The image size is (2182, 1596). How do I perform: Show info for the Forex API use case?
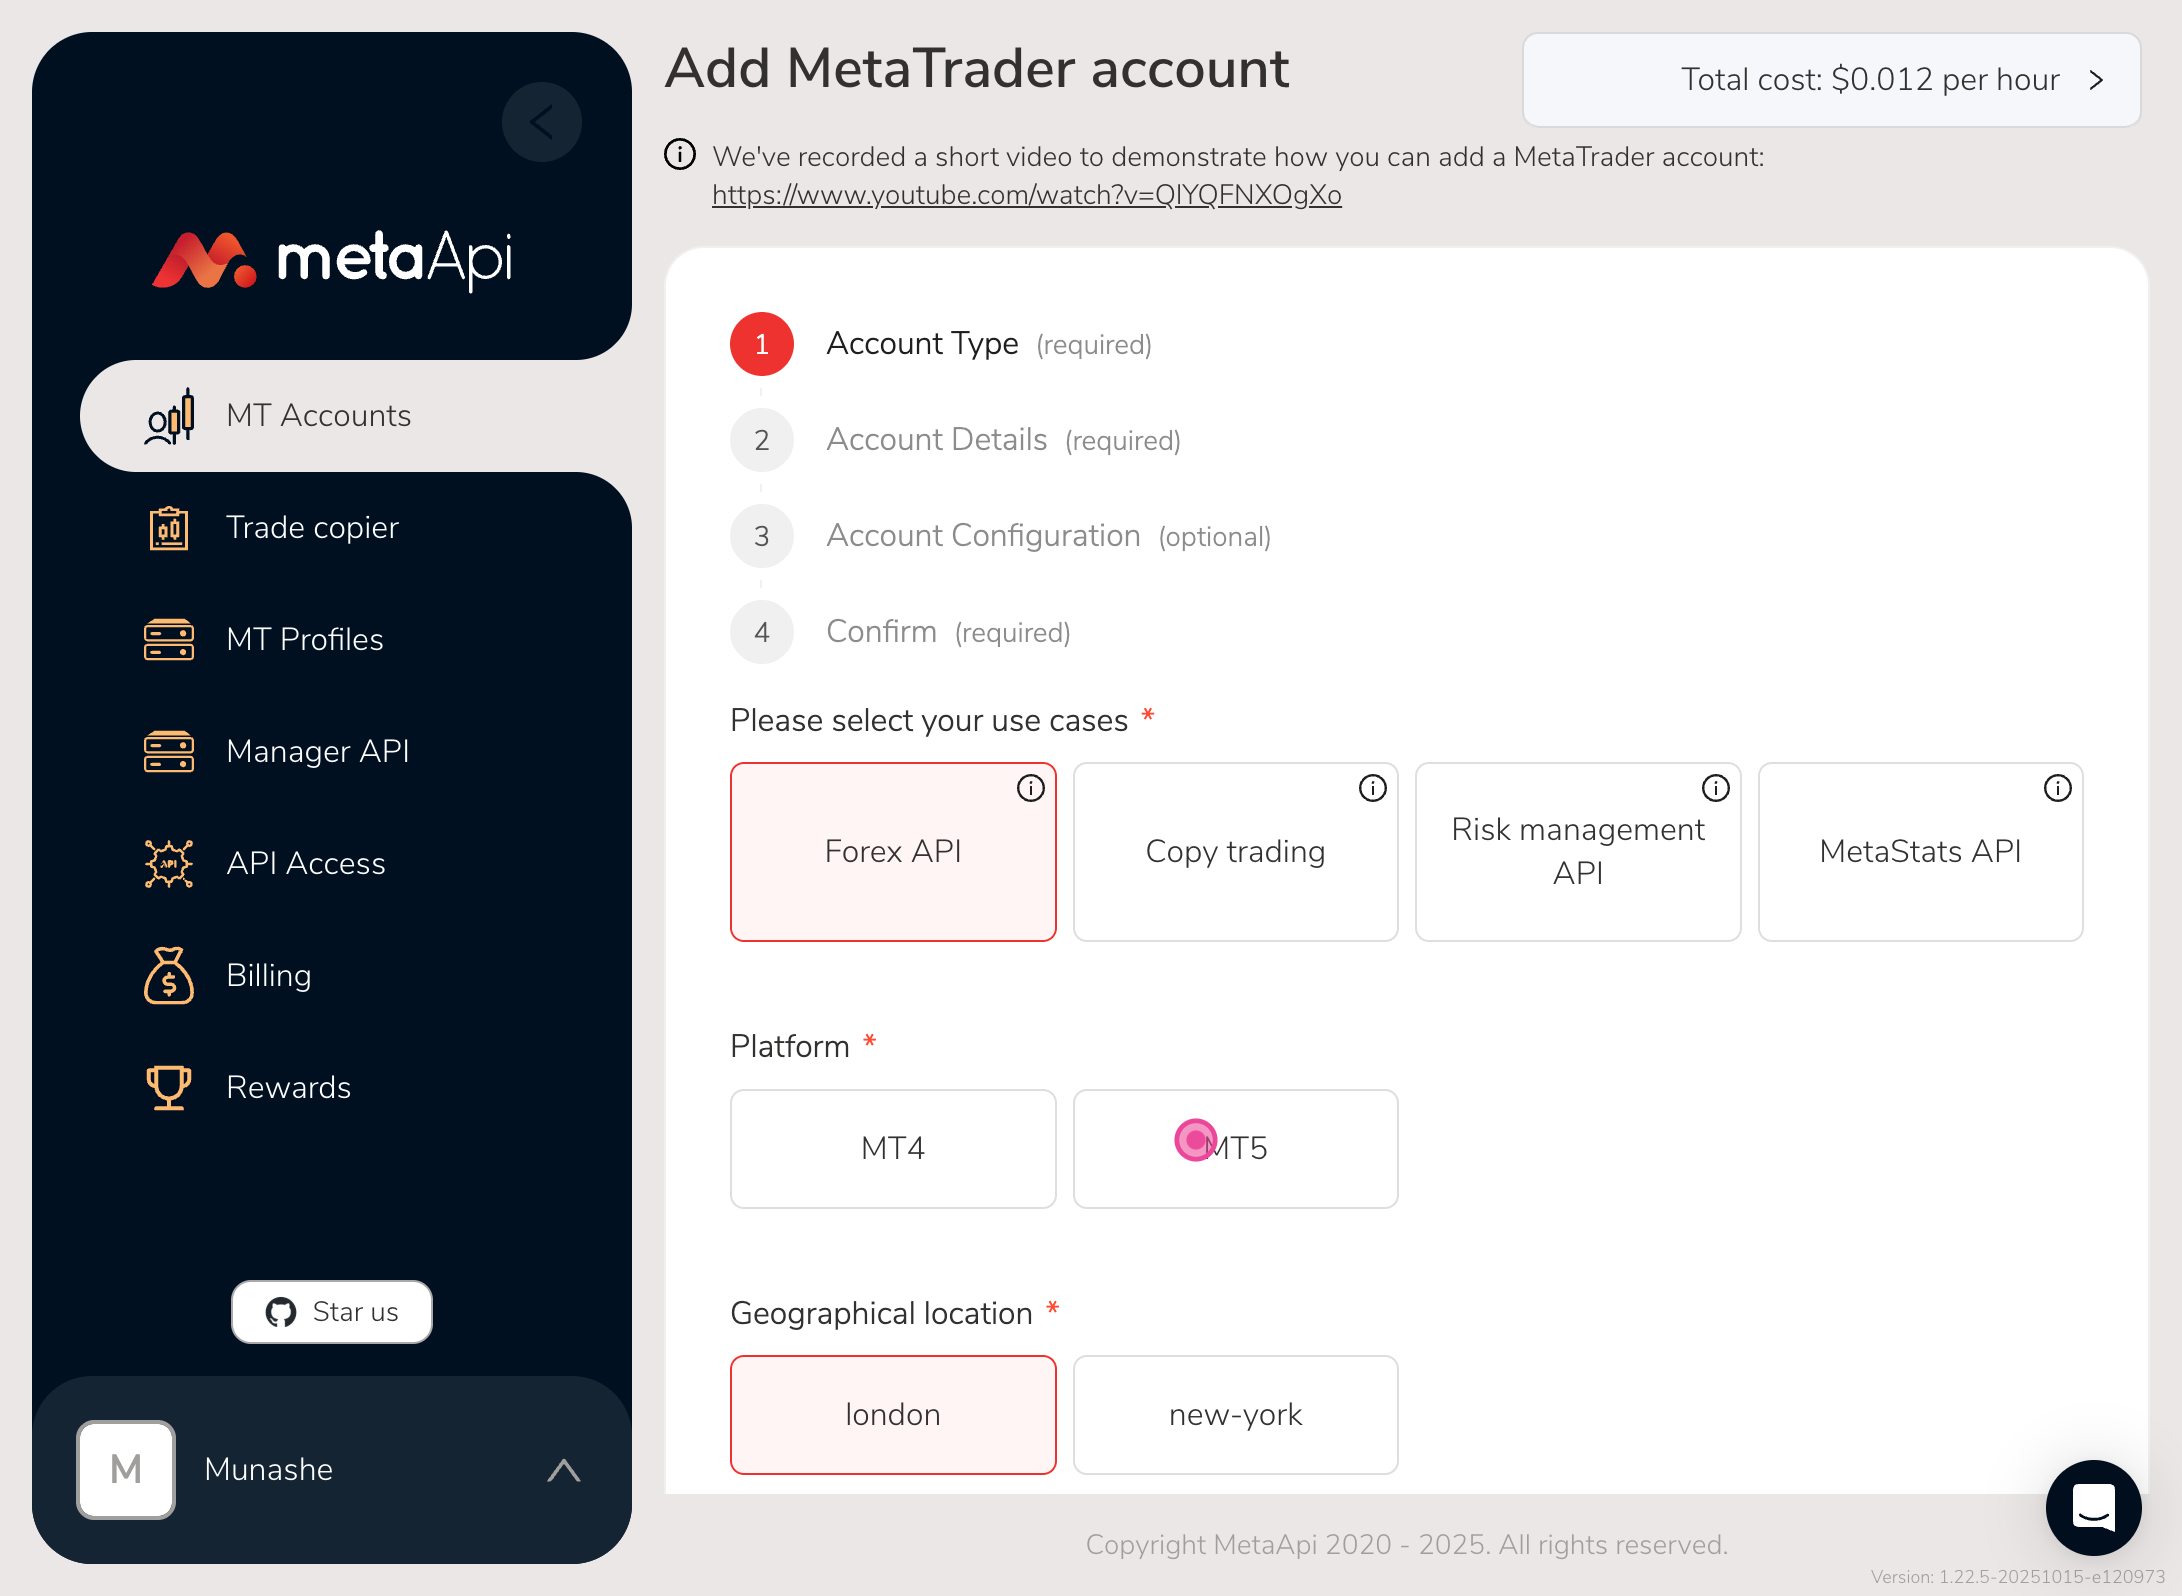pyautogui.click(x=1030, y=789)
